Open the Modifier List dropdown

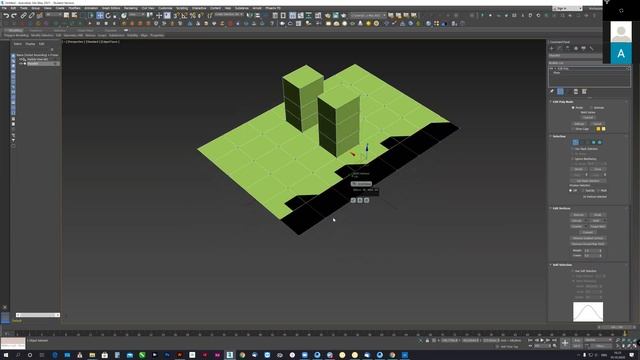point(575,63)
